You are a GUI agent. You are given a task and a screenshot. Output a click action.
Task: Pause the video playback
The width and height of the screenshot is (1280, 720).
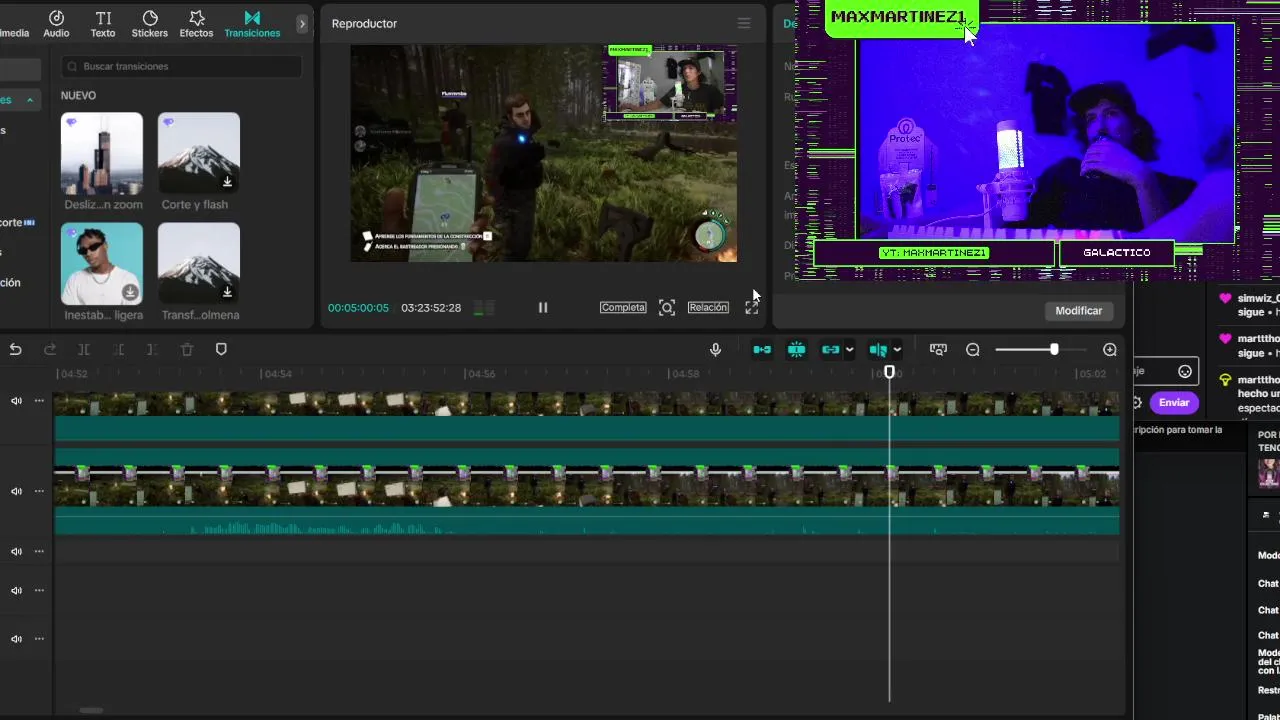(x=543, y=307)
